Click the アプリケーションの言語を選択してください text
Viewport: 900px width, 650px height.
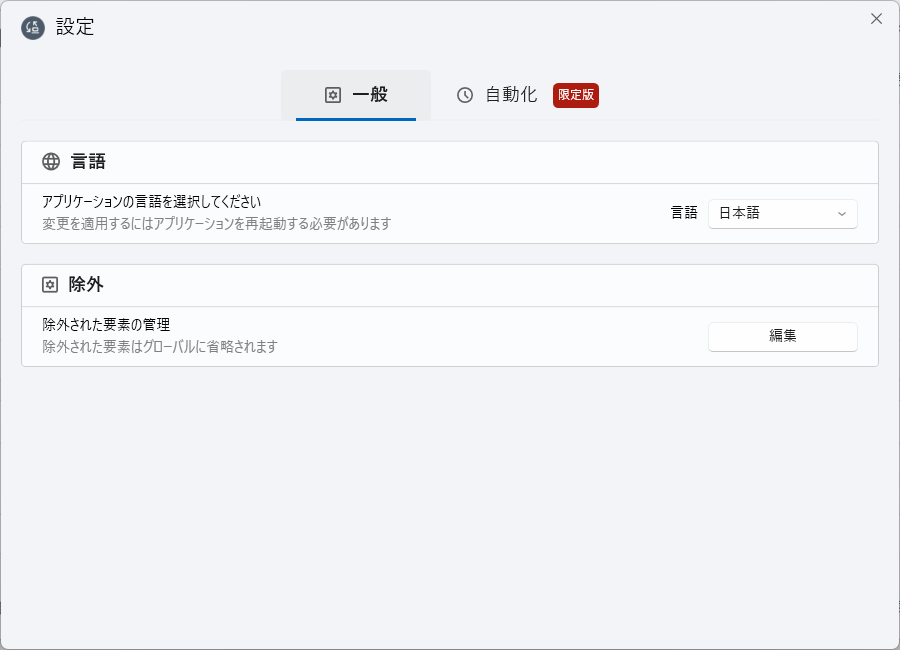click(151, 202)
